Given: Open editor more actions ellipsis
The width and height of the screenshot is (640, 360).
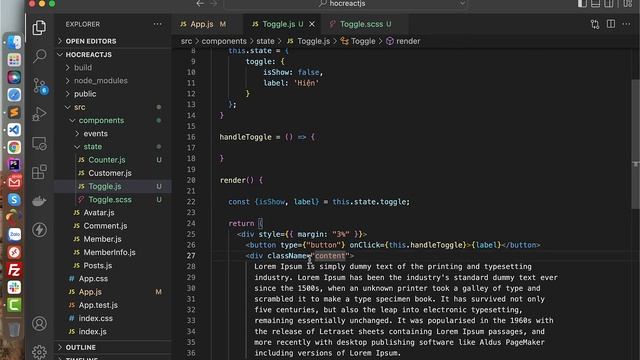Looking at the screenshot, I should click(x=626, y=24).
